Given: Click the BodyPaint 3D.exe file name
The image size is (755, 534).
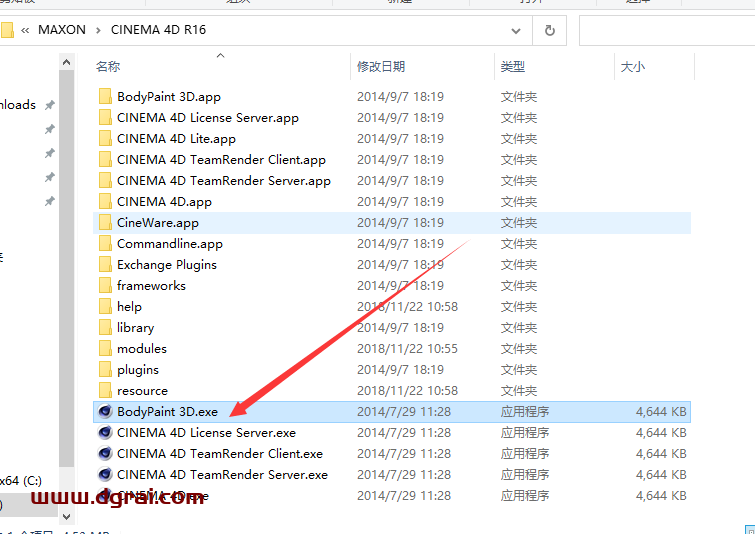Looking at the screenshot, I should coord(167,412).
